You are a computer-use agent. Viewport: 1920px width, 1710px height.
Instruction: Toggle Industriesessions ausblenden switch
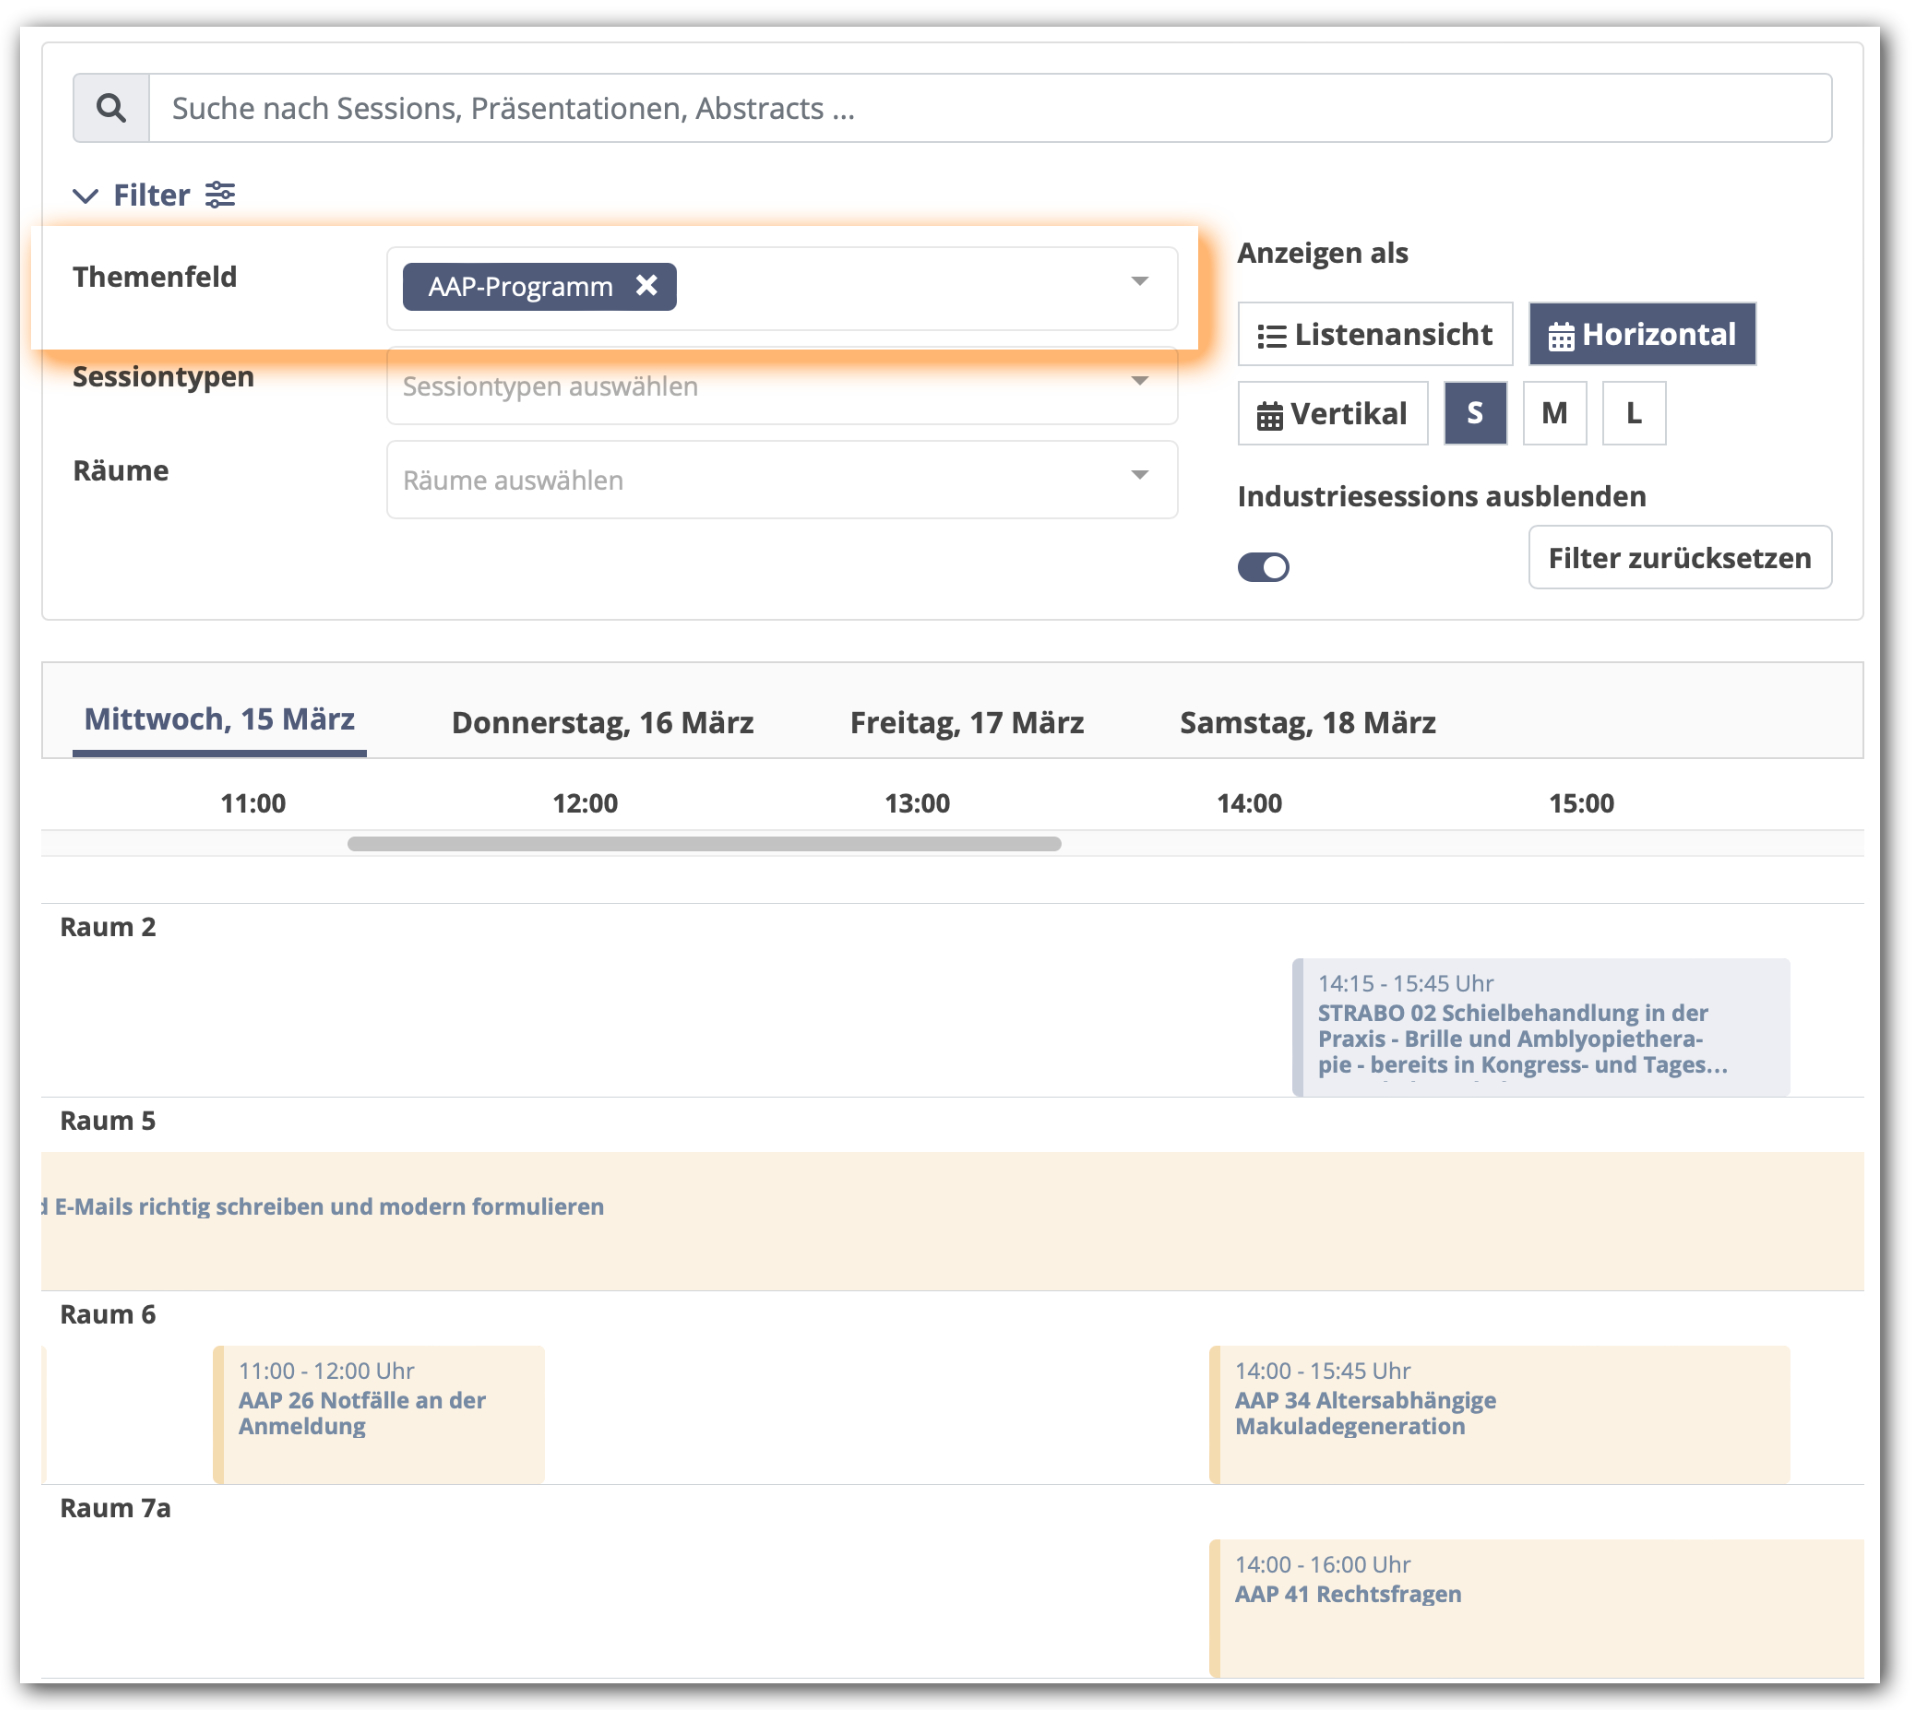click(x=1263, y=567)
